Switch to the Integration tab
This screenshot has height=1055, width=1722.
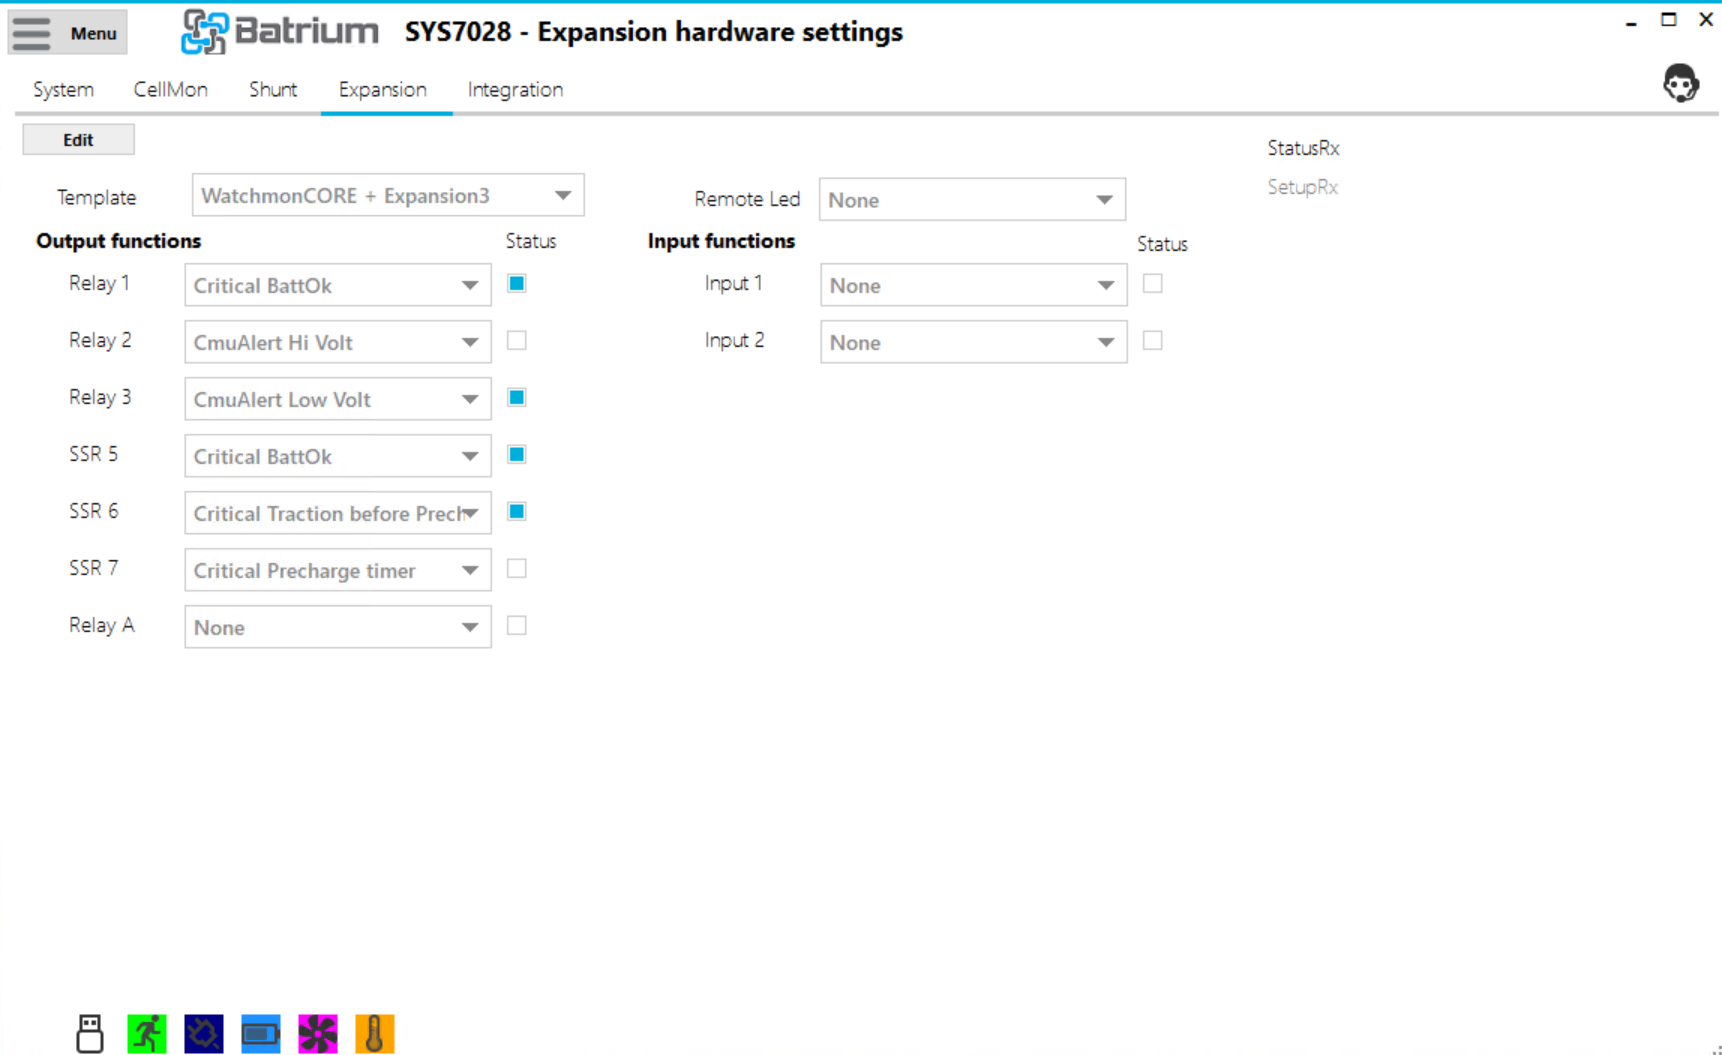(515, 89)
